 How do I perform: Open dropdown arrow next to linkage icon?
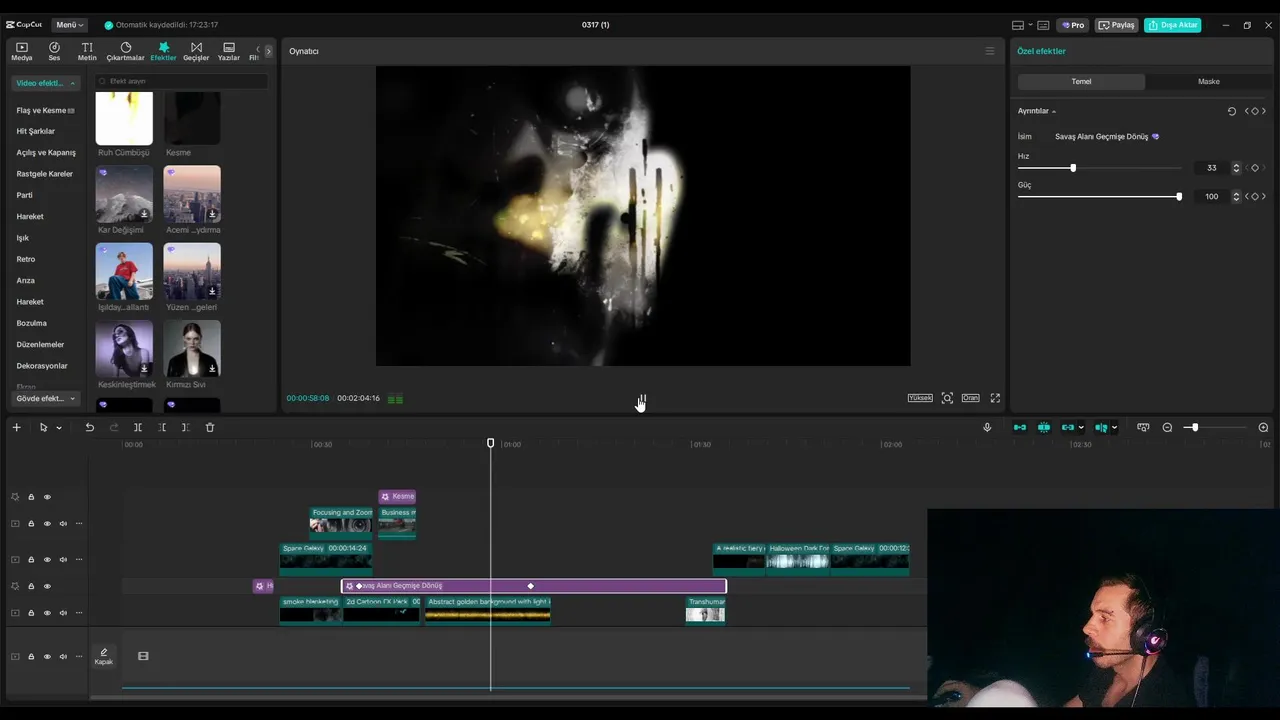click(1081, 428)
